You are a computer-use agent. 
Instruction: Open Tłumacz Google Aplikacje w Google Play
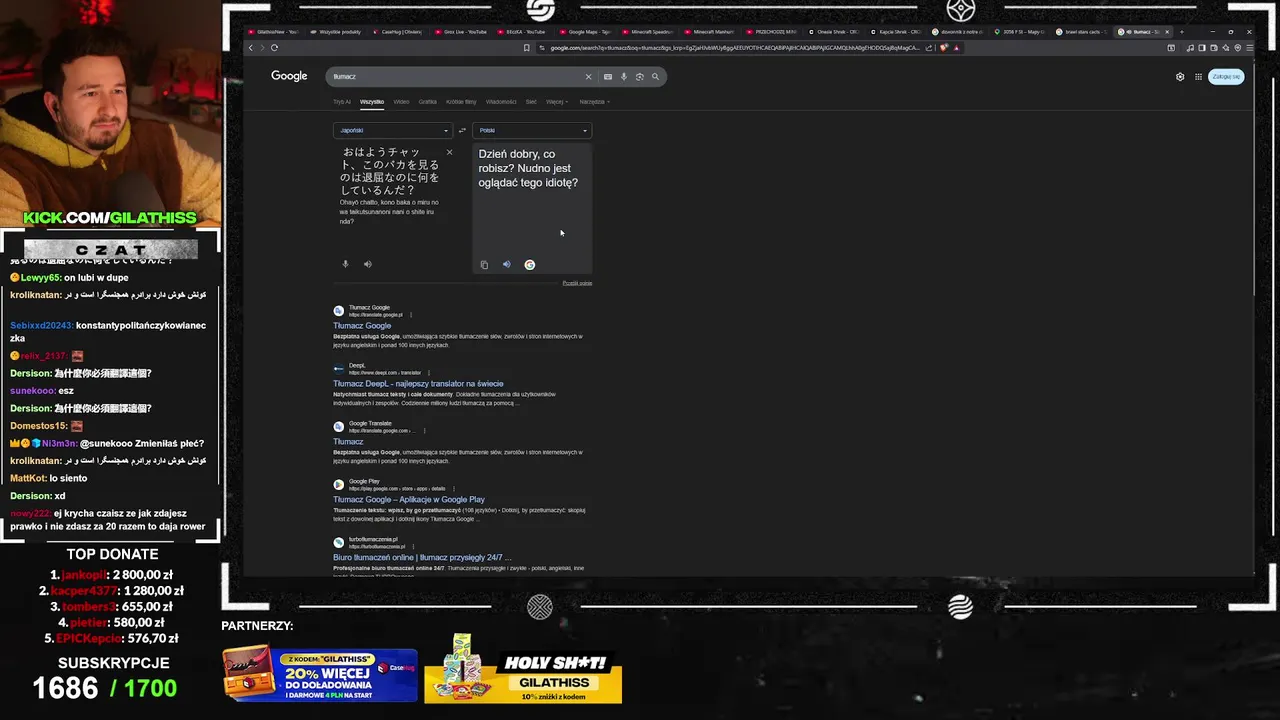coord(409,500)
